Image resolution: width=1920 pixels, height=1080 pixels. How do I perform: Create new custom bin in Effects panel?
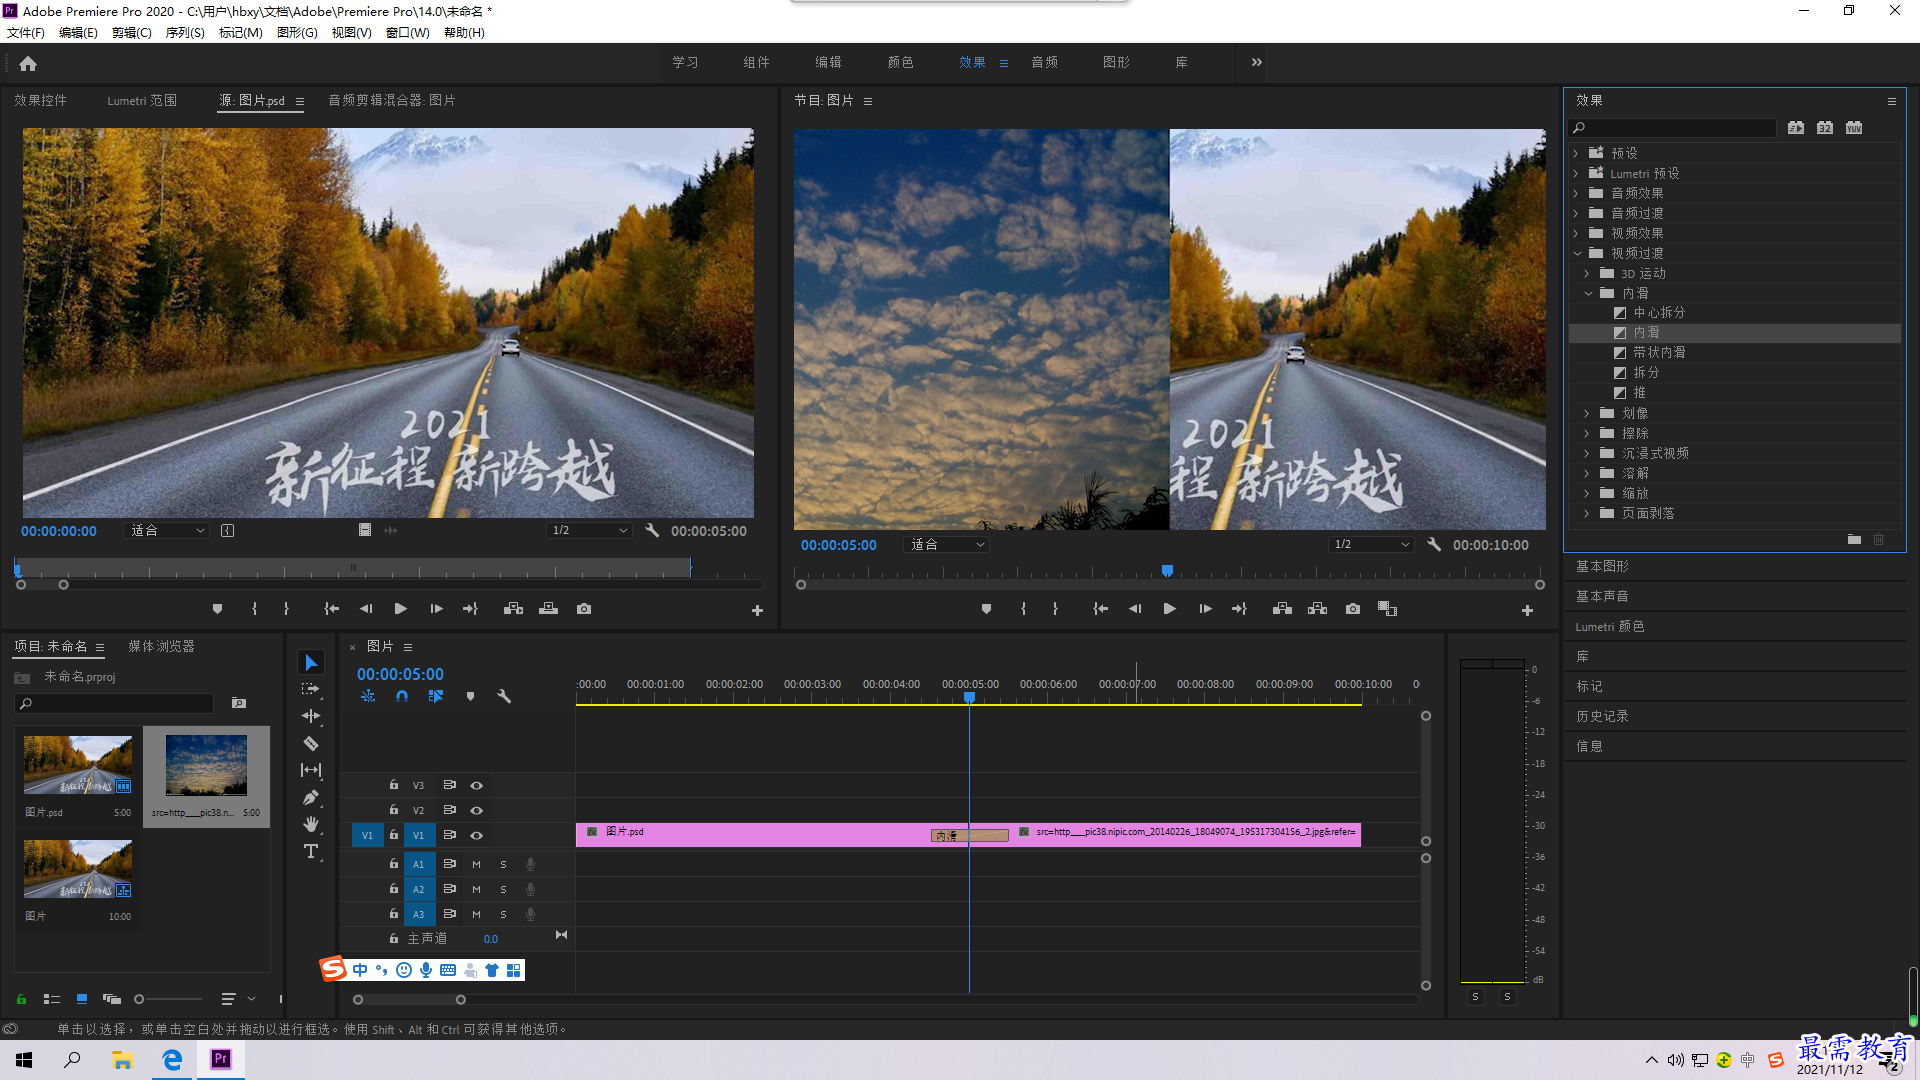1854,540
